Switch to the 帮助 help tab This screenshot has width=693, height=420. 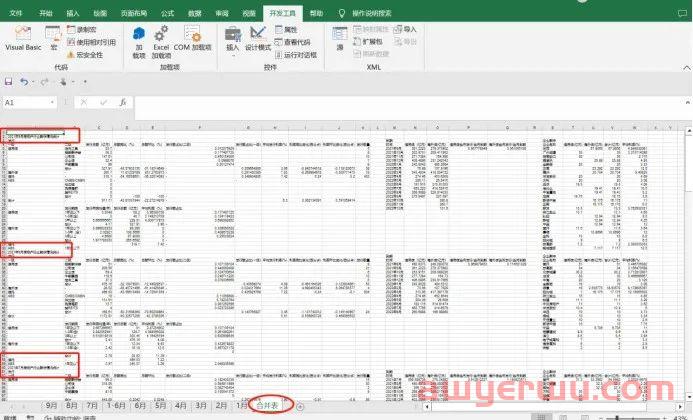click(x=316, y=13)
